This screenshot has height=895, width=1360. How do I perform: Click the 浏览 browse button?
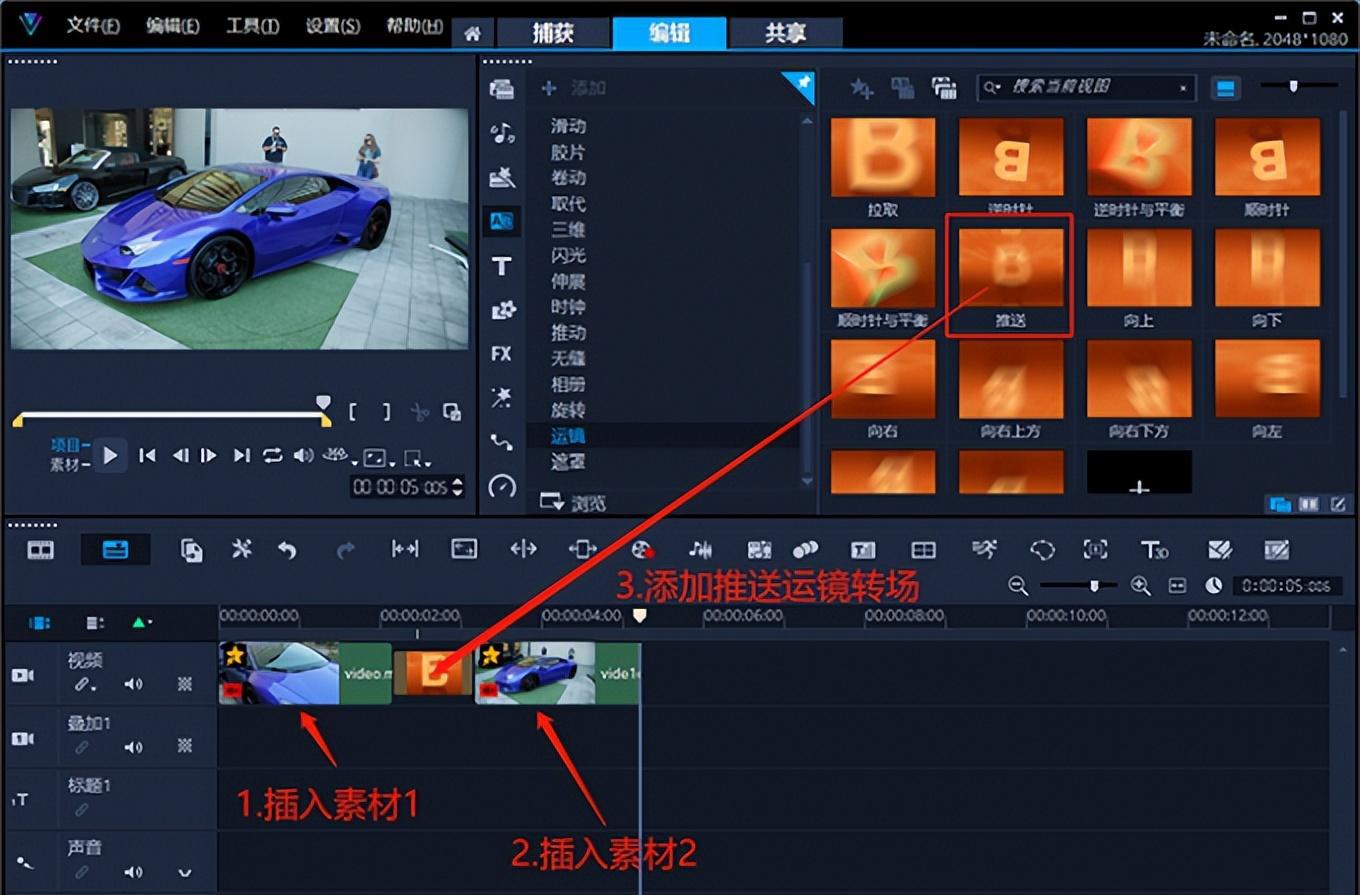pyautogui.click(x=573, y=502)
